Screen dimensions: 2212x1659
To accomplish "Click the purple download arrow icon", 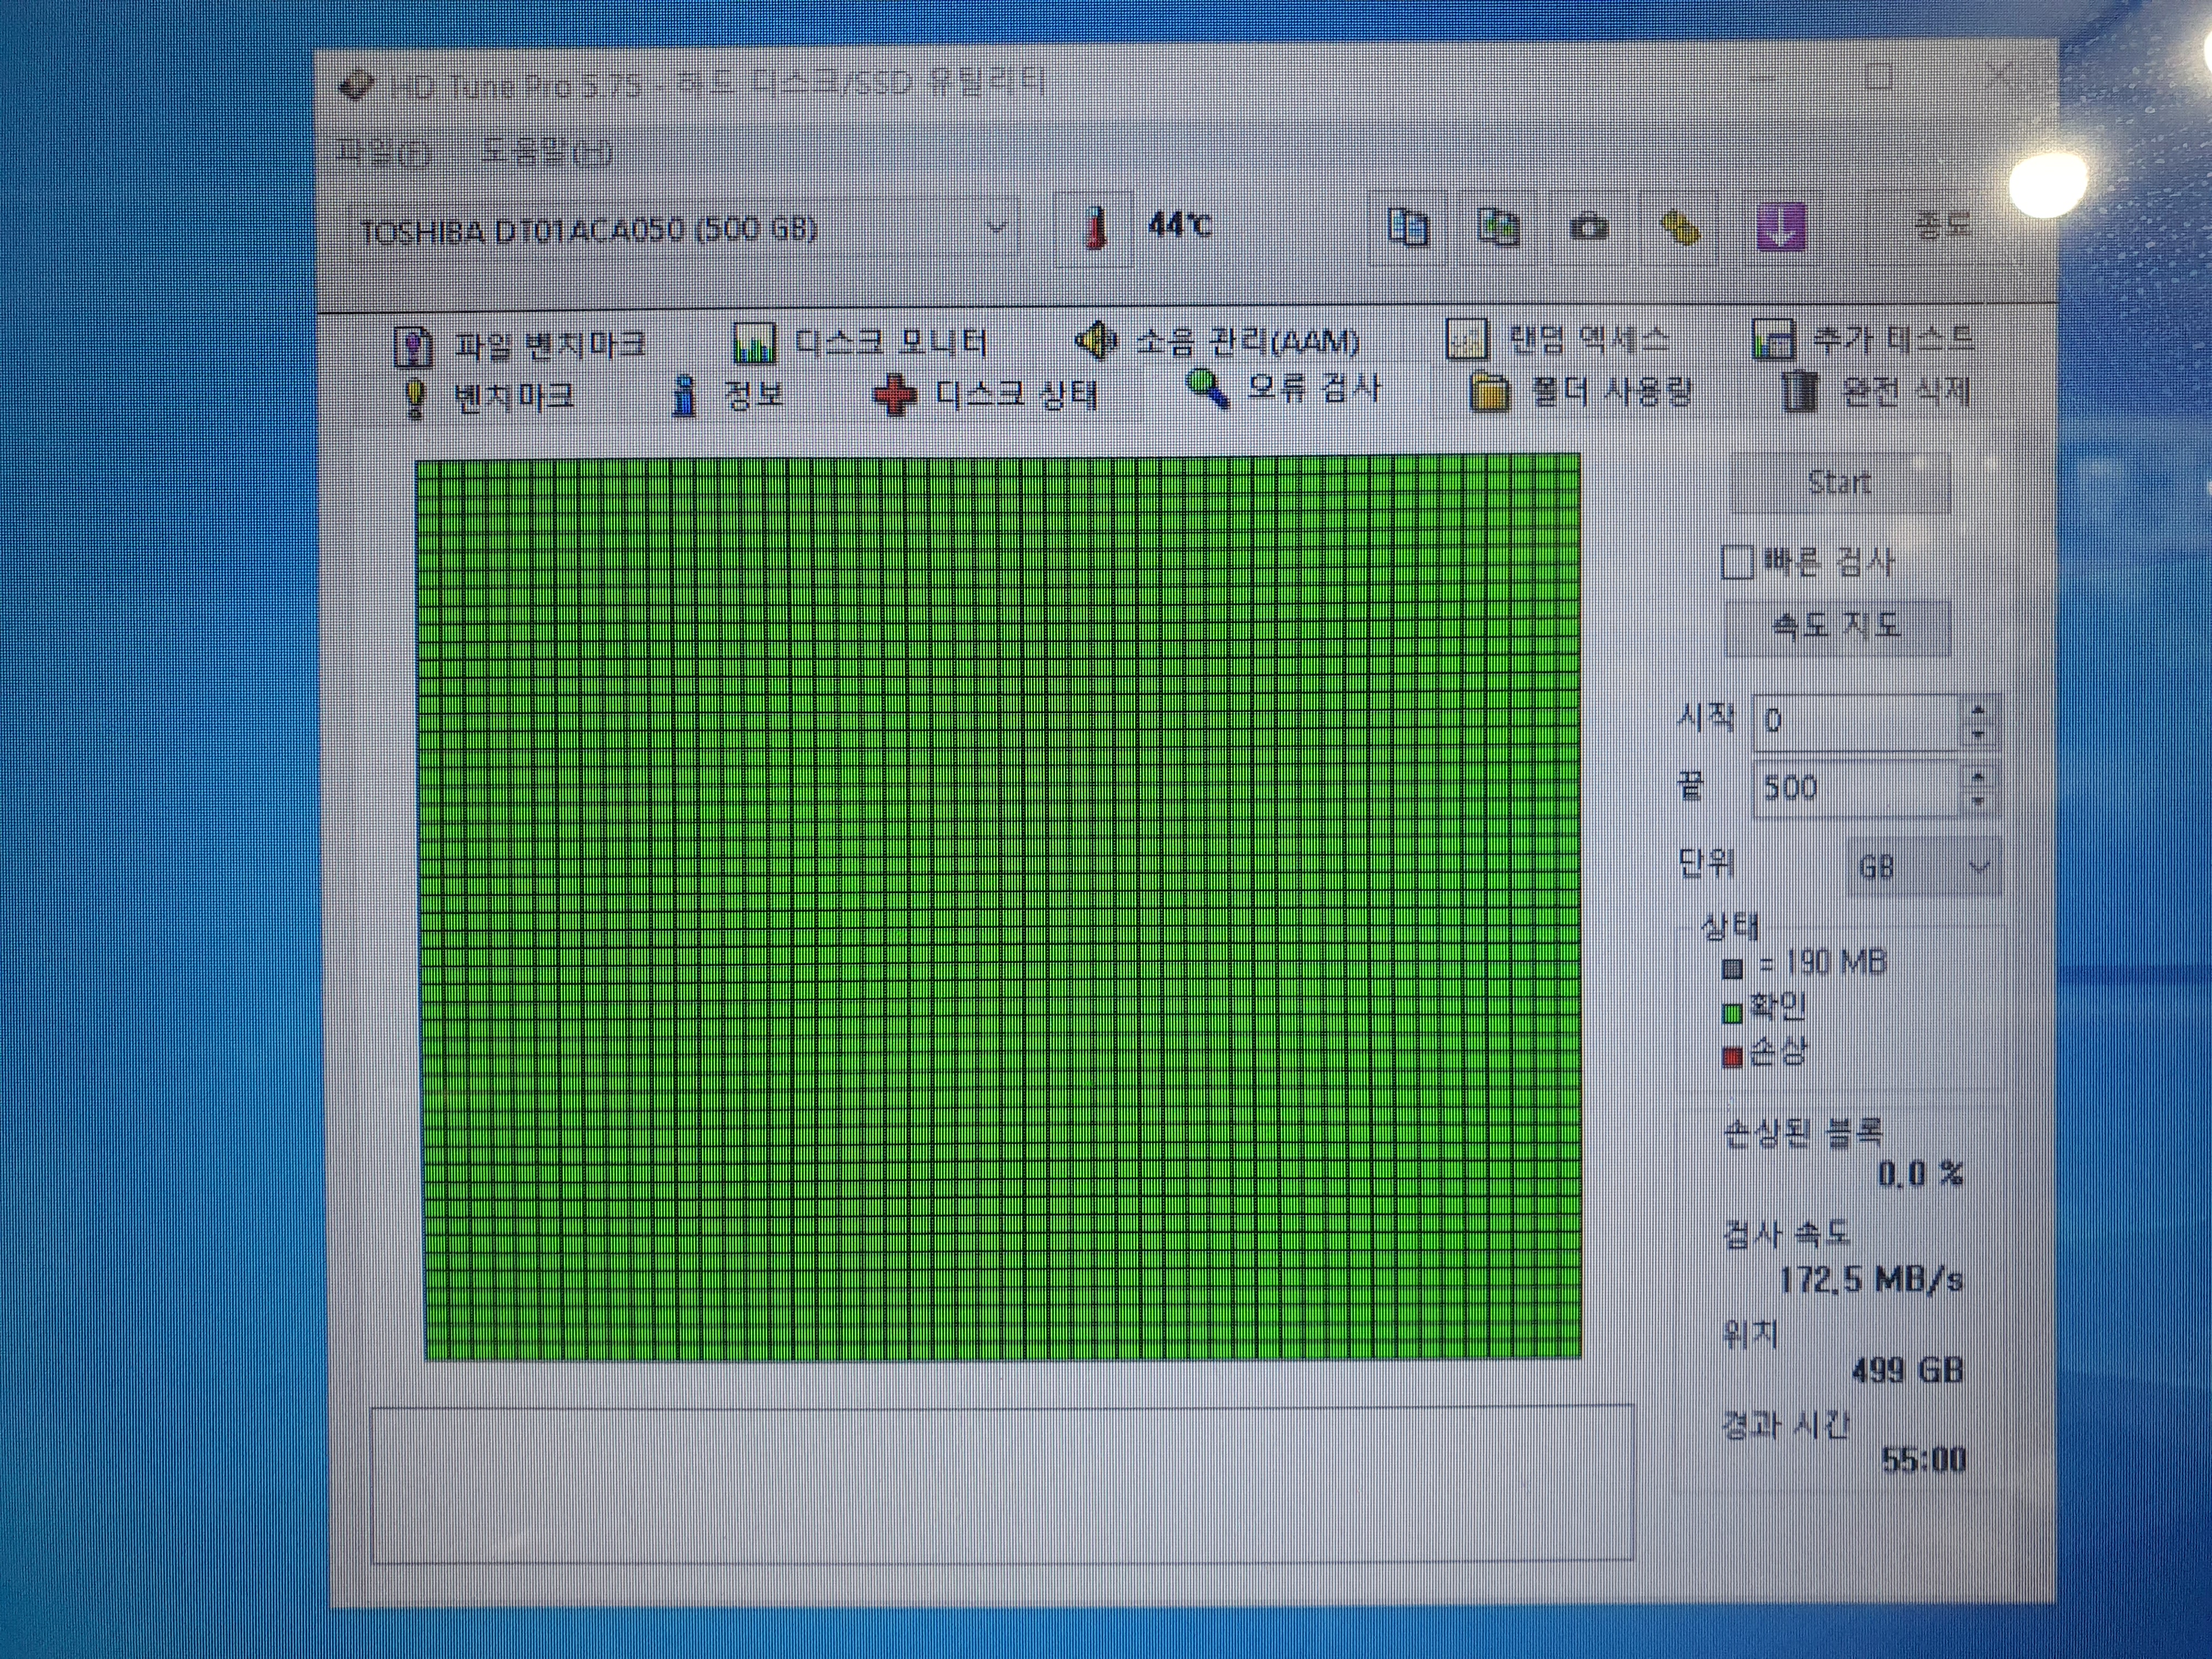I will (x=1781, y=227).
